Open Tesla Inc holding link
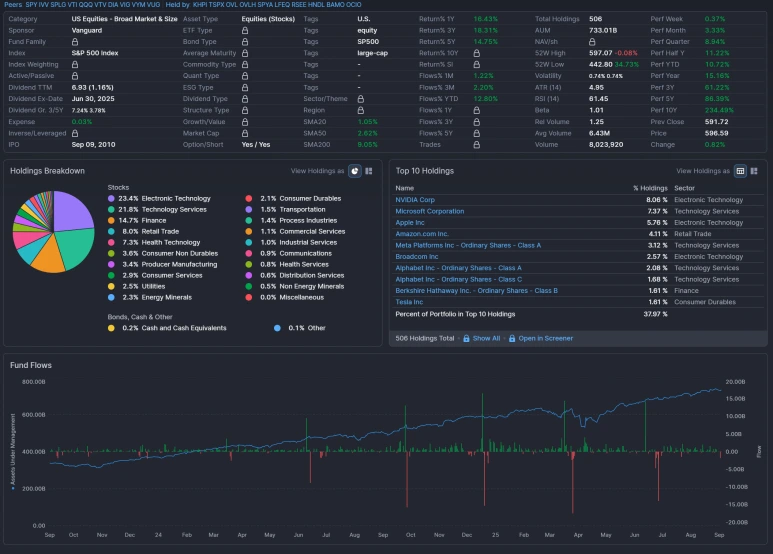Image resolution: width=773 pixels, height=554 pixels. pos(409,302)
